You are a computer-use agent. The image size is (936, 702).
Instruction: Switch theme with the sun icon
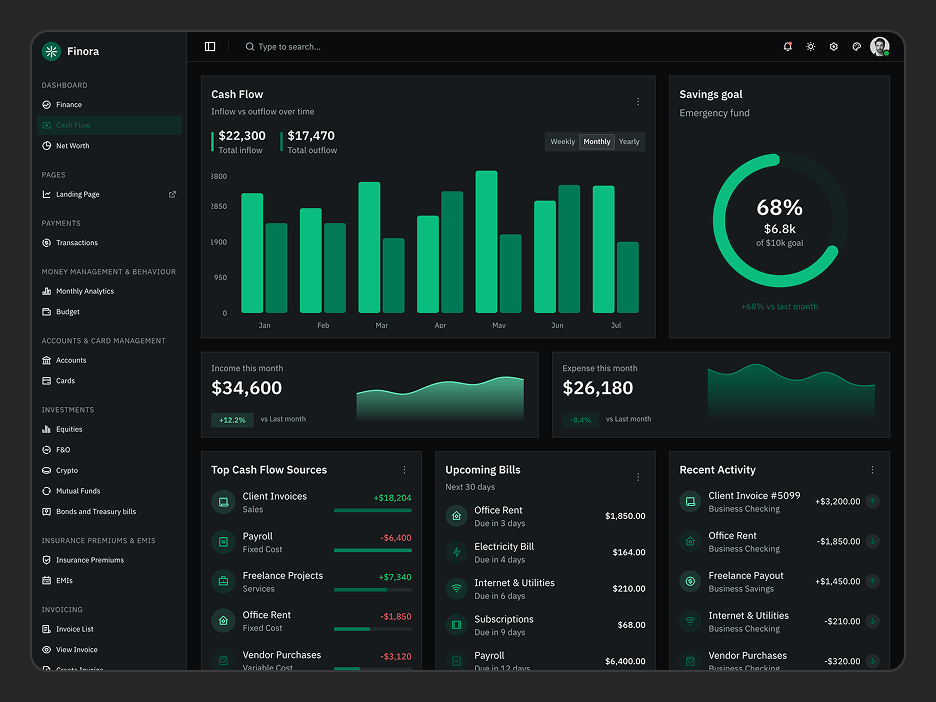811,47
